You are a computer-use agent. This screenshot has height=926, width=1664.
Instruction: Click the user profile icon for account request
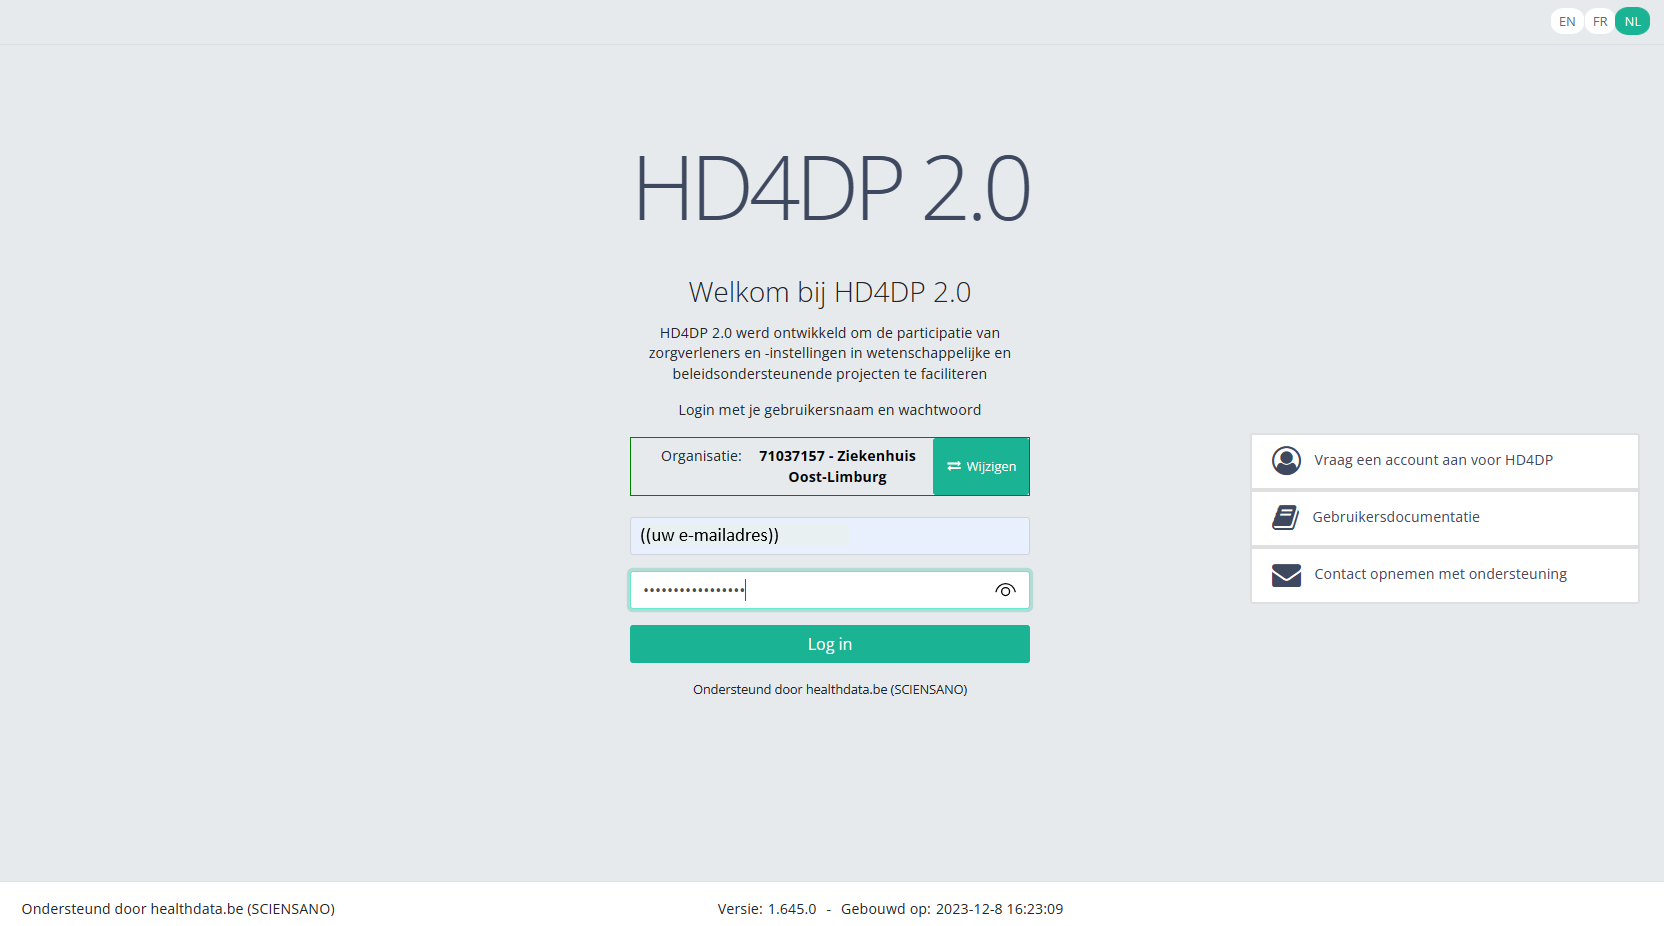pos(1286,460)
